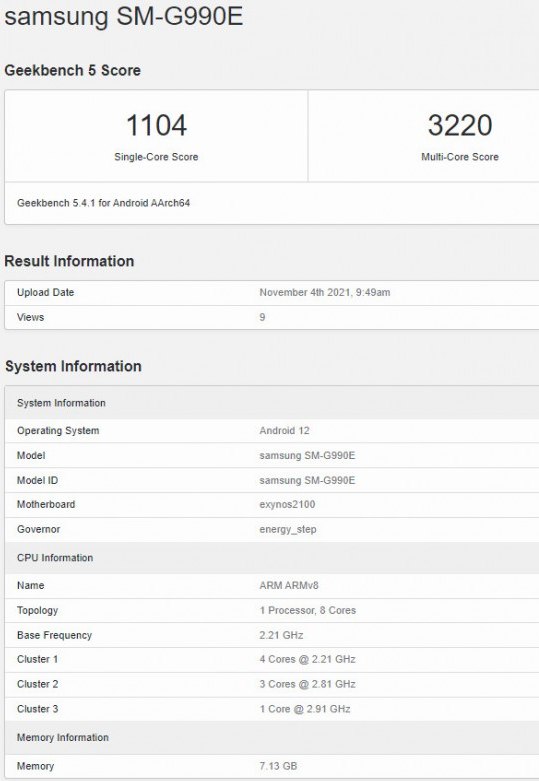Click the Model row label

[x=31, y=455]
